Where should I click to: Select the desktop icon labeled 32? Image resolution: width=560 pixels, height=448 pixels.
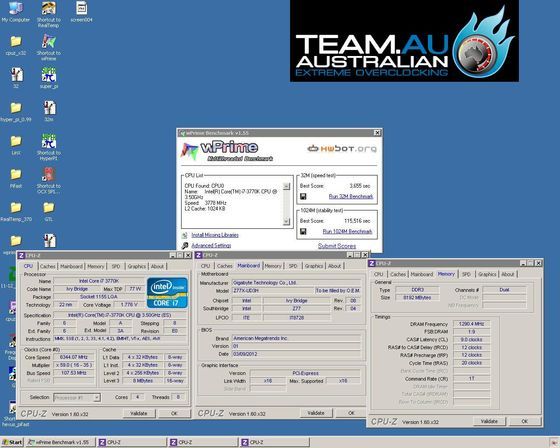[16, 78]
